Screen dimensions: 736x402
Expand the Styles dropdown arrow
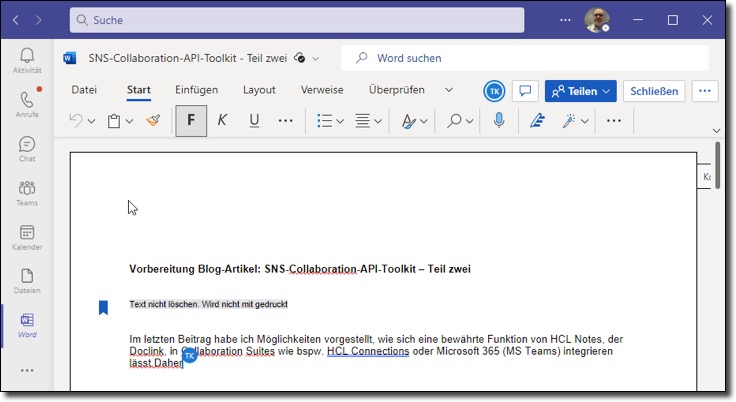pos(424,121)
